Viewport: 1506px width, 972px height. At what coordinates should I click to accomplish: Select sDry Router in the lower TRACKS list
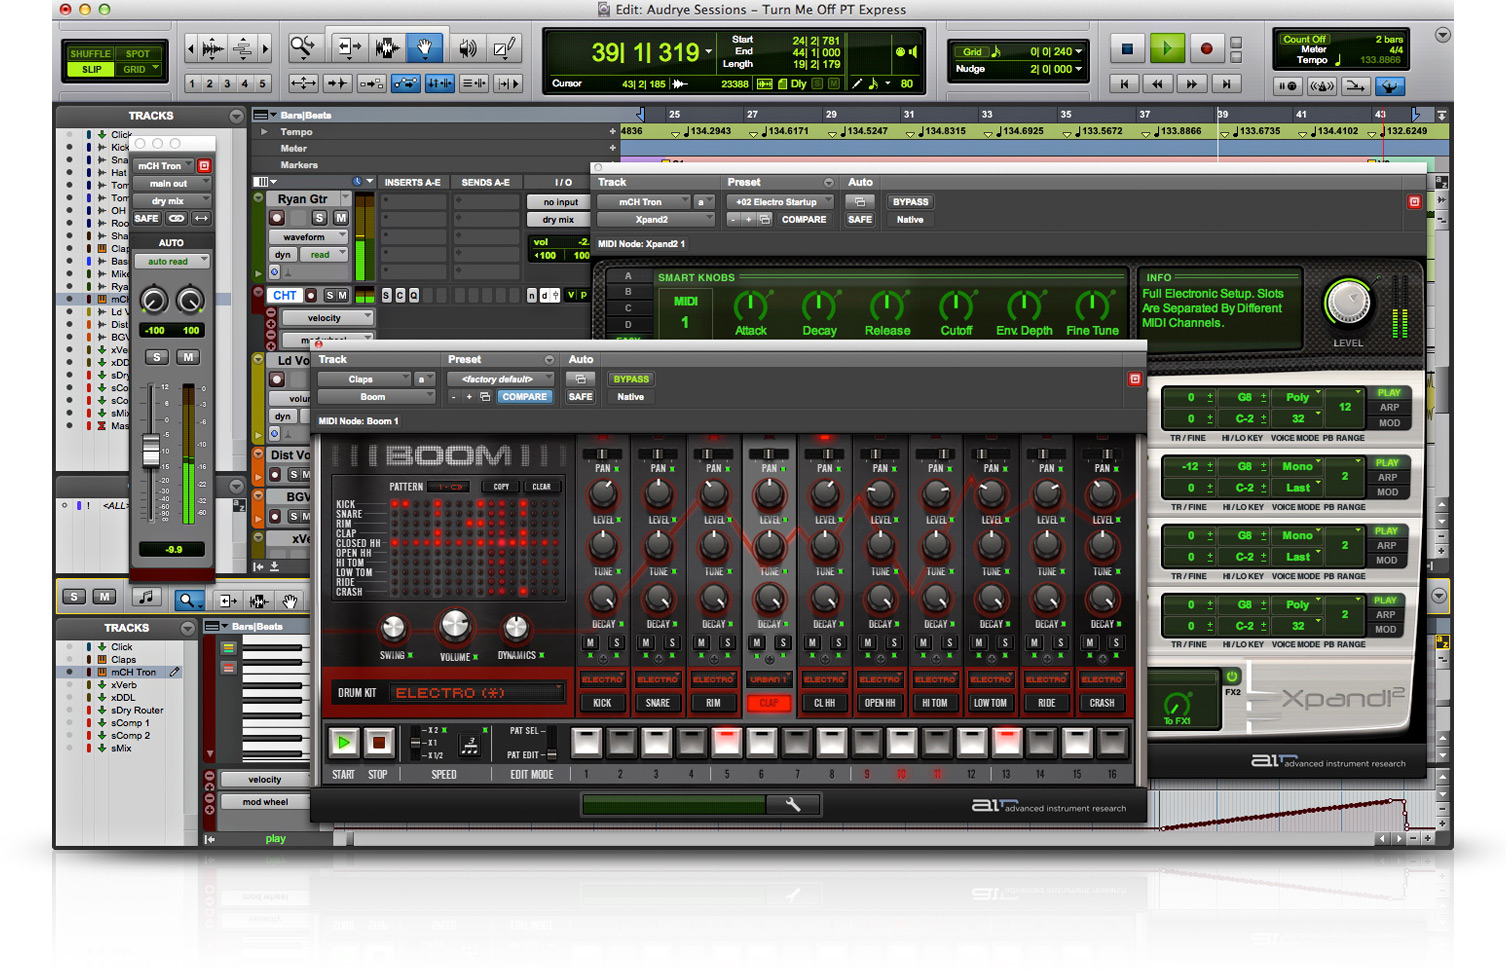point(137,710)
